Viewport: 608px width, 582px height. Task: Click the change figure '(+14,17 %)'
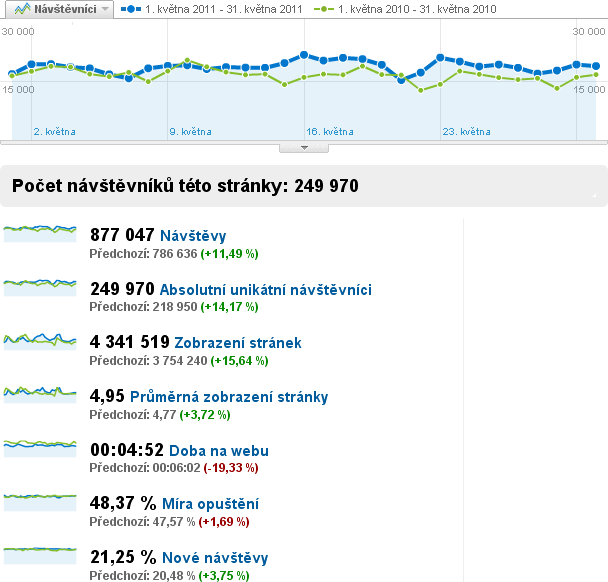pos(230,307)
